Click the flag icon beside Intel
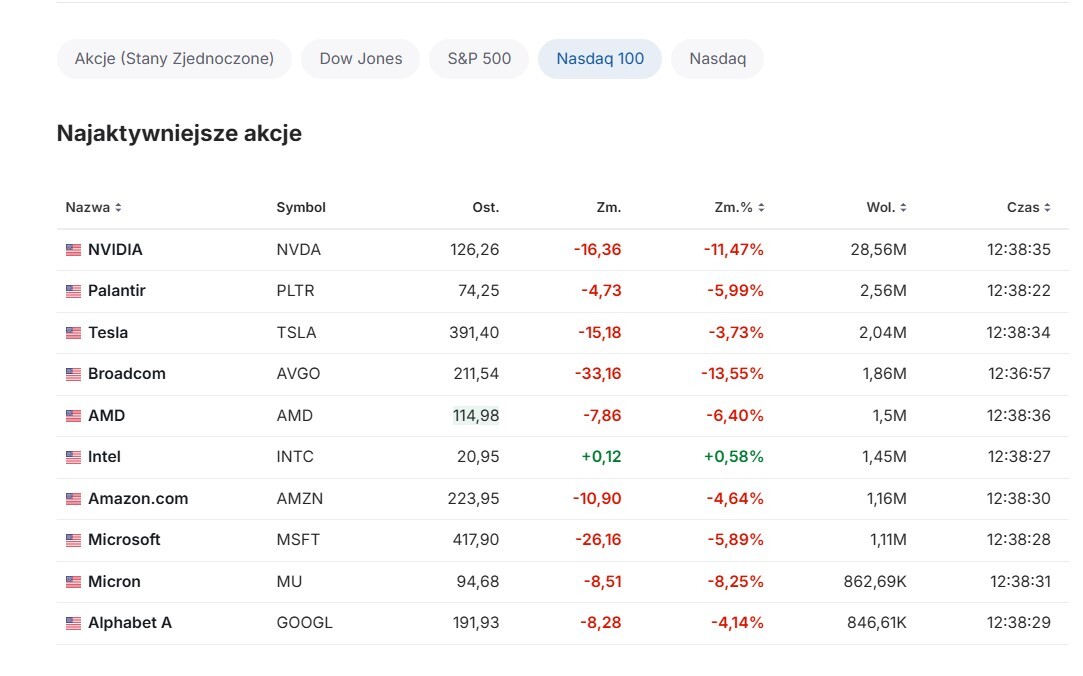1083x676 pixels. point(73,457)
